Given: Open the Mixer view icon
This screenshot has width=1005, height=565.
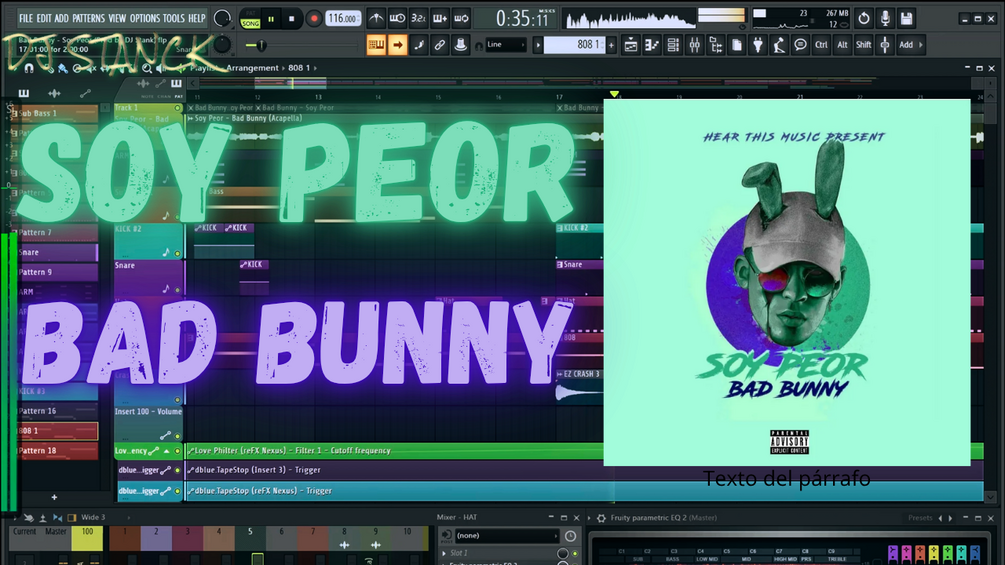Looking at the screenshot, I should [694, 45].
